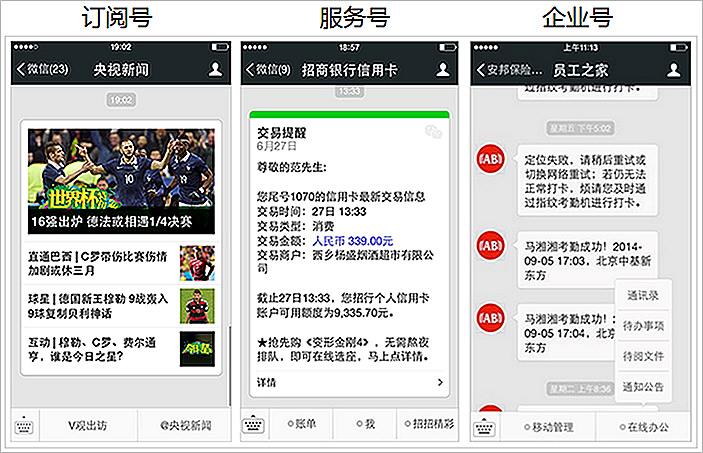This screenshot has width=703, height=453.
Task: Open 详情 of the transaction reminder
Action: click(x=350, y=382)
